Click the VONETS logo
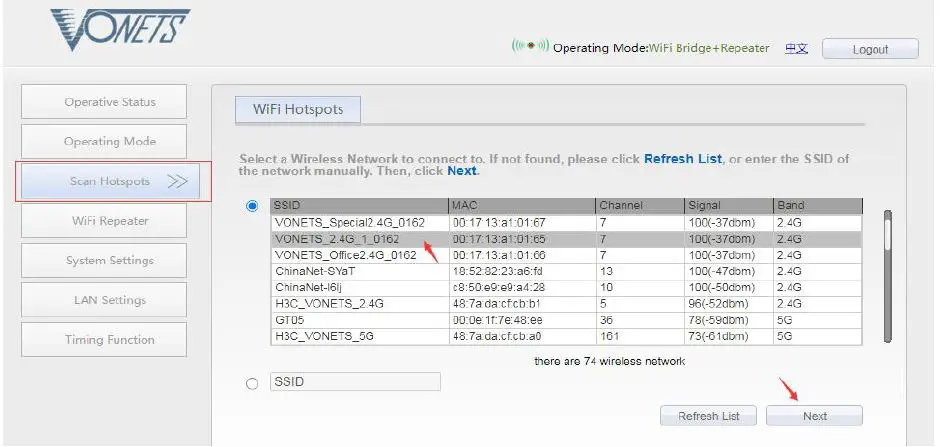The image size is (940, 447). tap(120, 29)
